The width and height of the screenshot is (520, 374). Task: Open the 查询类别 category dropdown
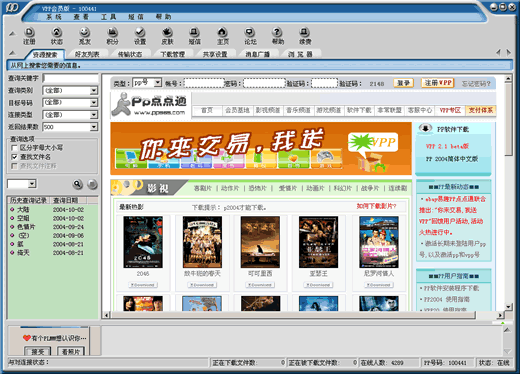pyautogui.click(x=94, y=90)
